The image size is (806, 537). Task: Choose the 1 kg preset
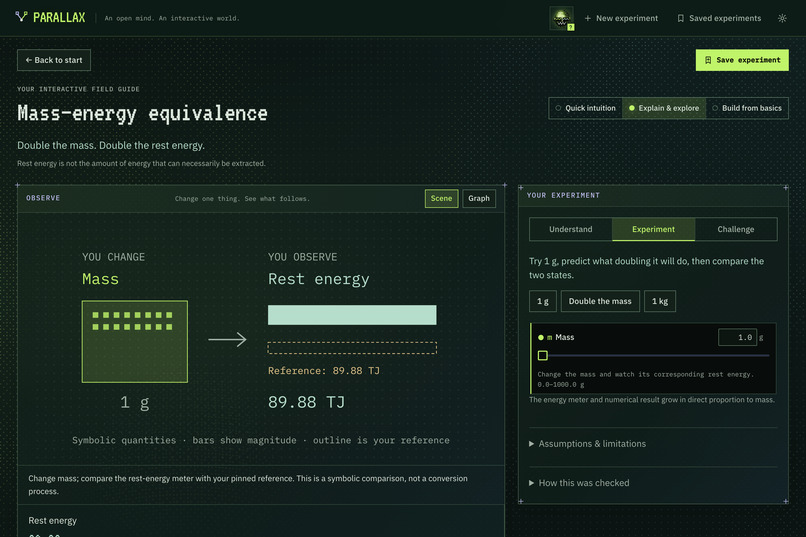coord(660,301)
